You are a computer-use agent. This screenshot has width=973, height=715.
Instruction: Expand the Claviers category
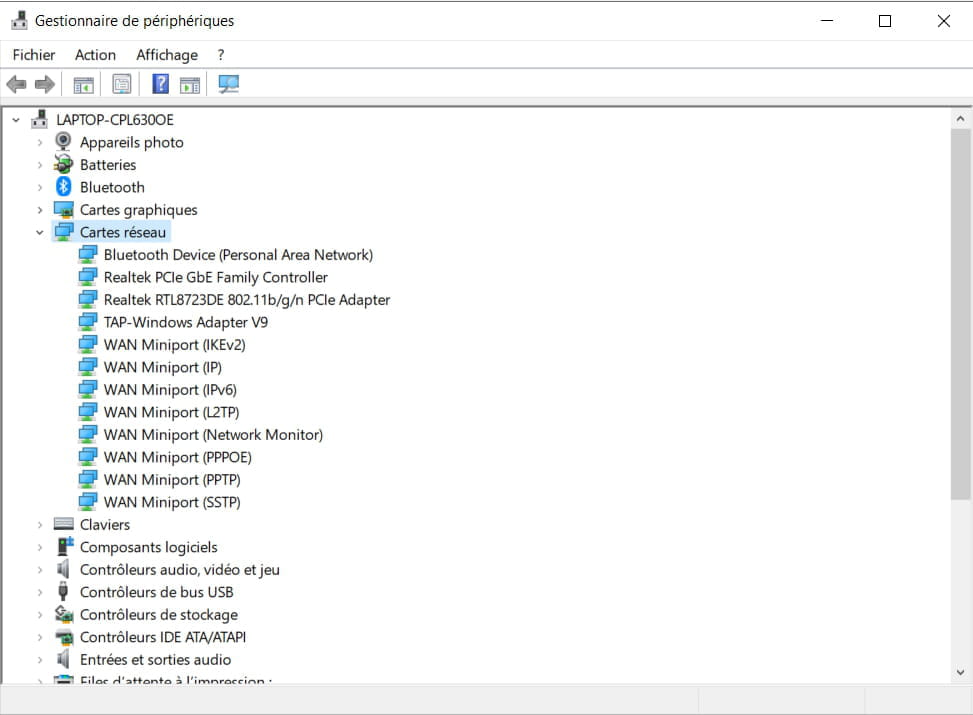point(40,525)
